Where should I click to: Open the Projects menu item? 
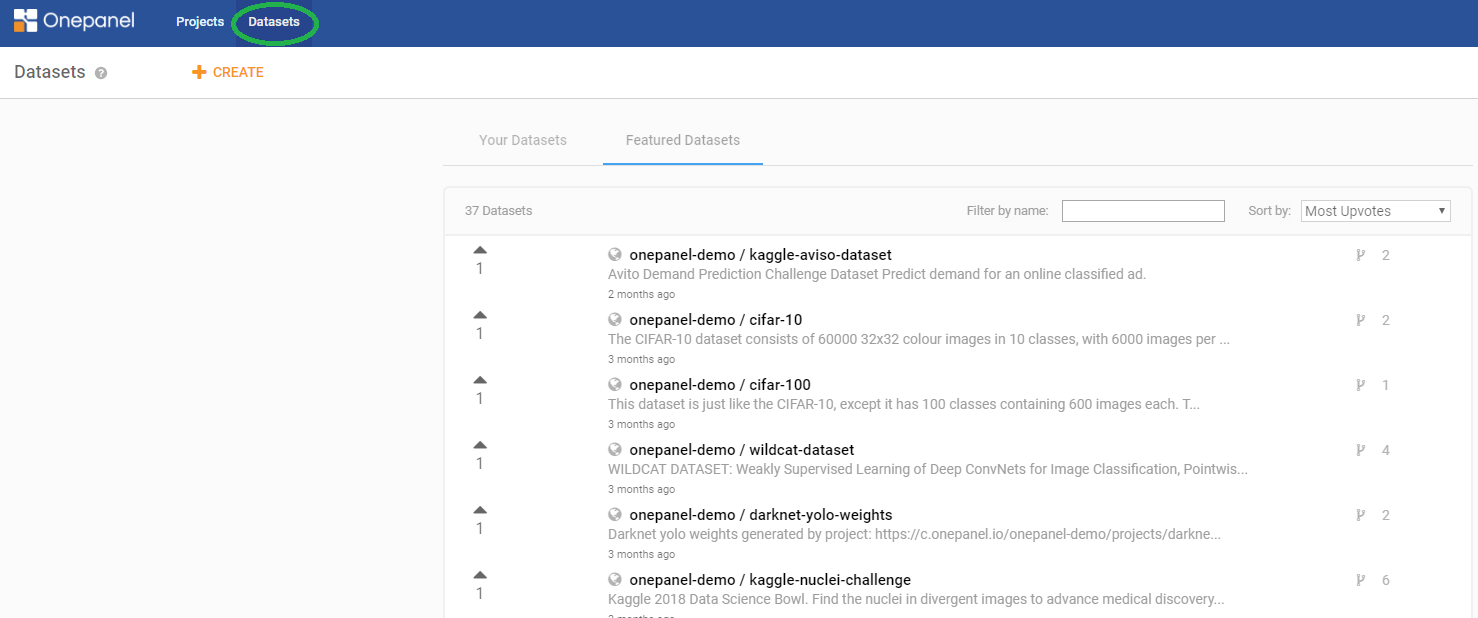pos(200,22)
